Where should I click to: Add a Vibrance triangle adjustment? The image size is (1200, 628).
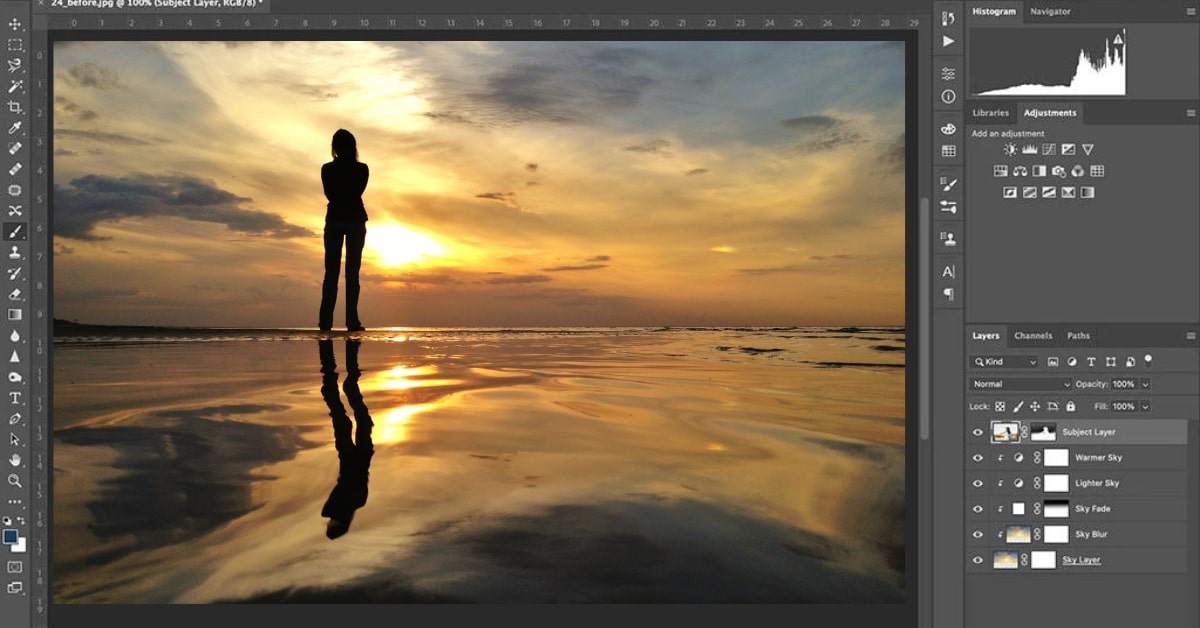tap(1088, 149)
